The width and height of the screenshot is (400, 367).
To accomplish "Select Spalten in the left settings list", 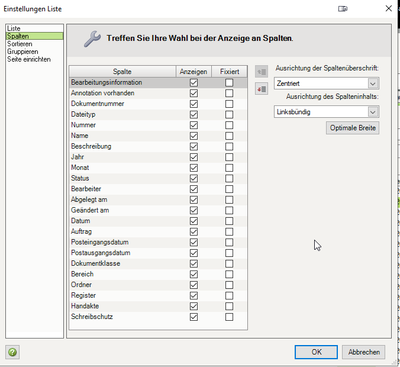I will point(35,36).
